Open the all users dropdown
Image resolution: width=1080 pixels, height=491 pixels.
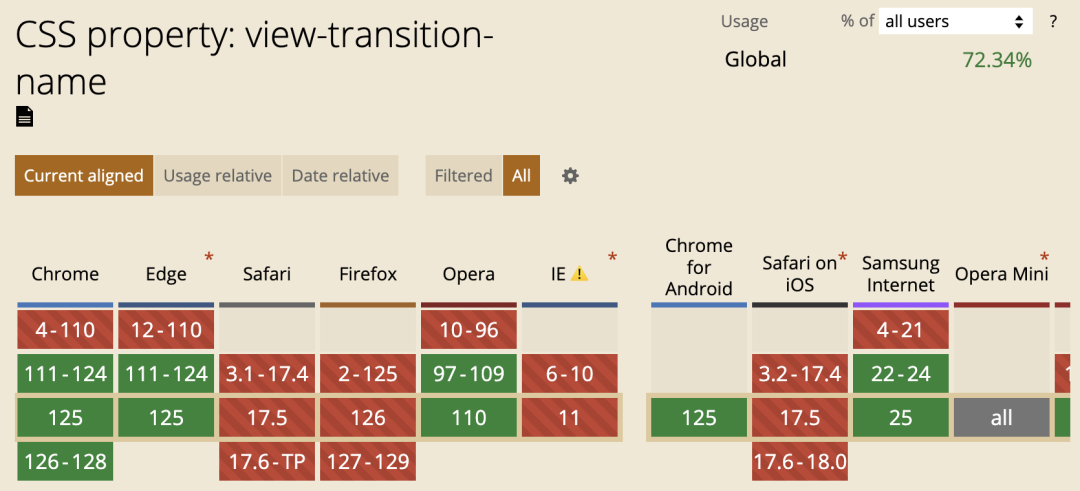pos(955,21)
